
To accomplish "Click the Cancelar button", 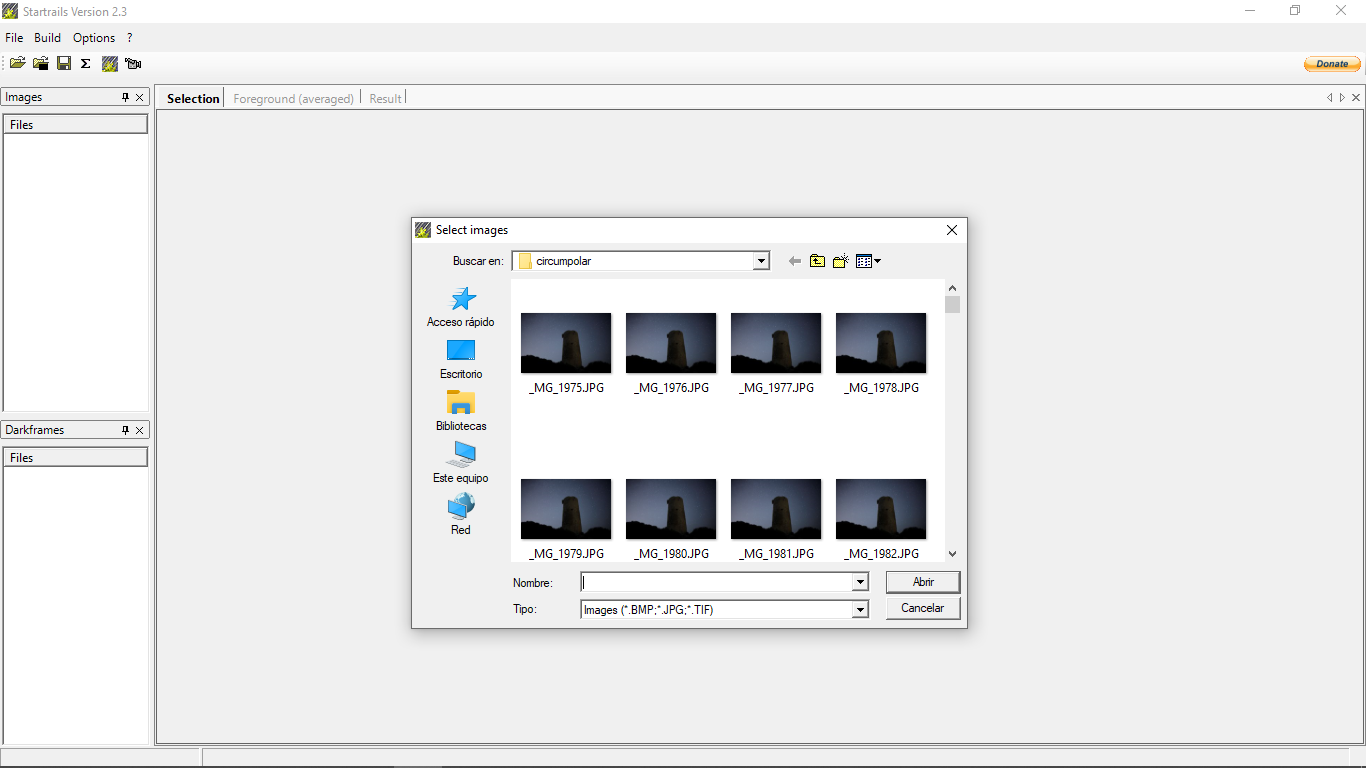I will pos(923,608).
